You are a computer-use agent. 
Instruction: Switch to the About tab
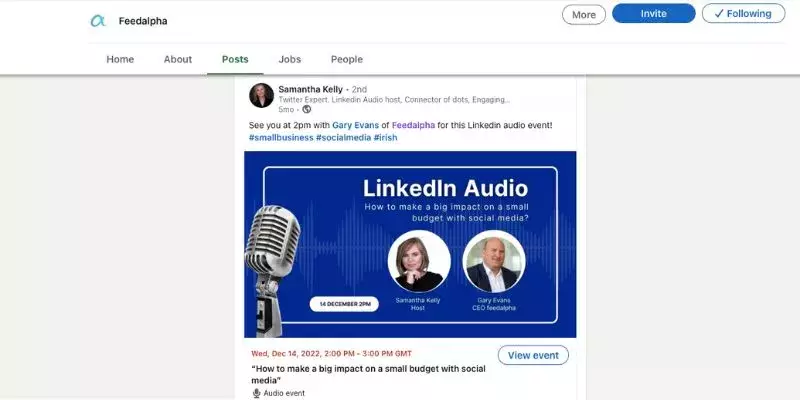tap(178, 59)
